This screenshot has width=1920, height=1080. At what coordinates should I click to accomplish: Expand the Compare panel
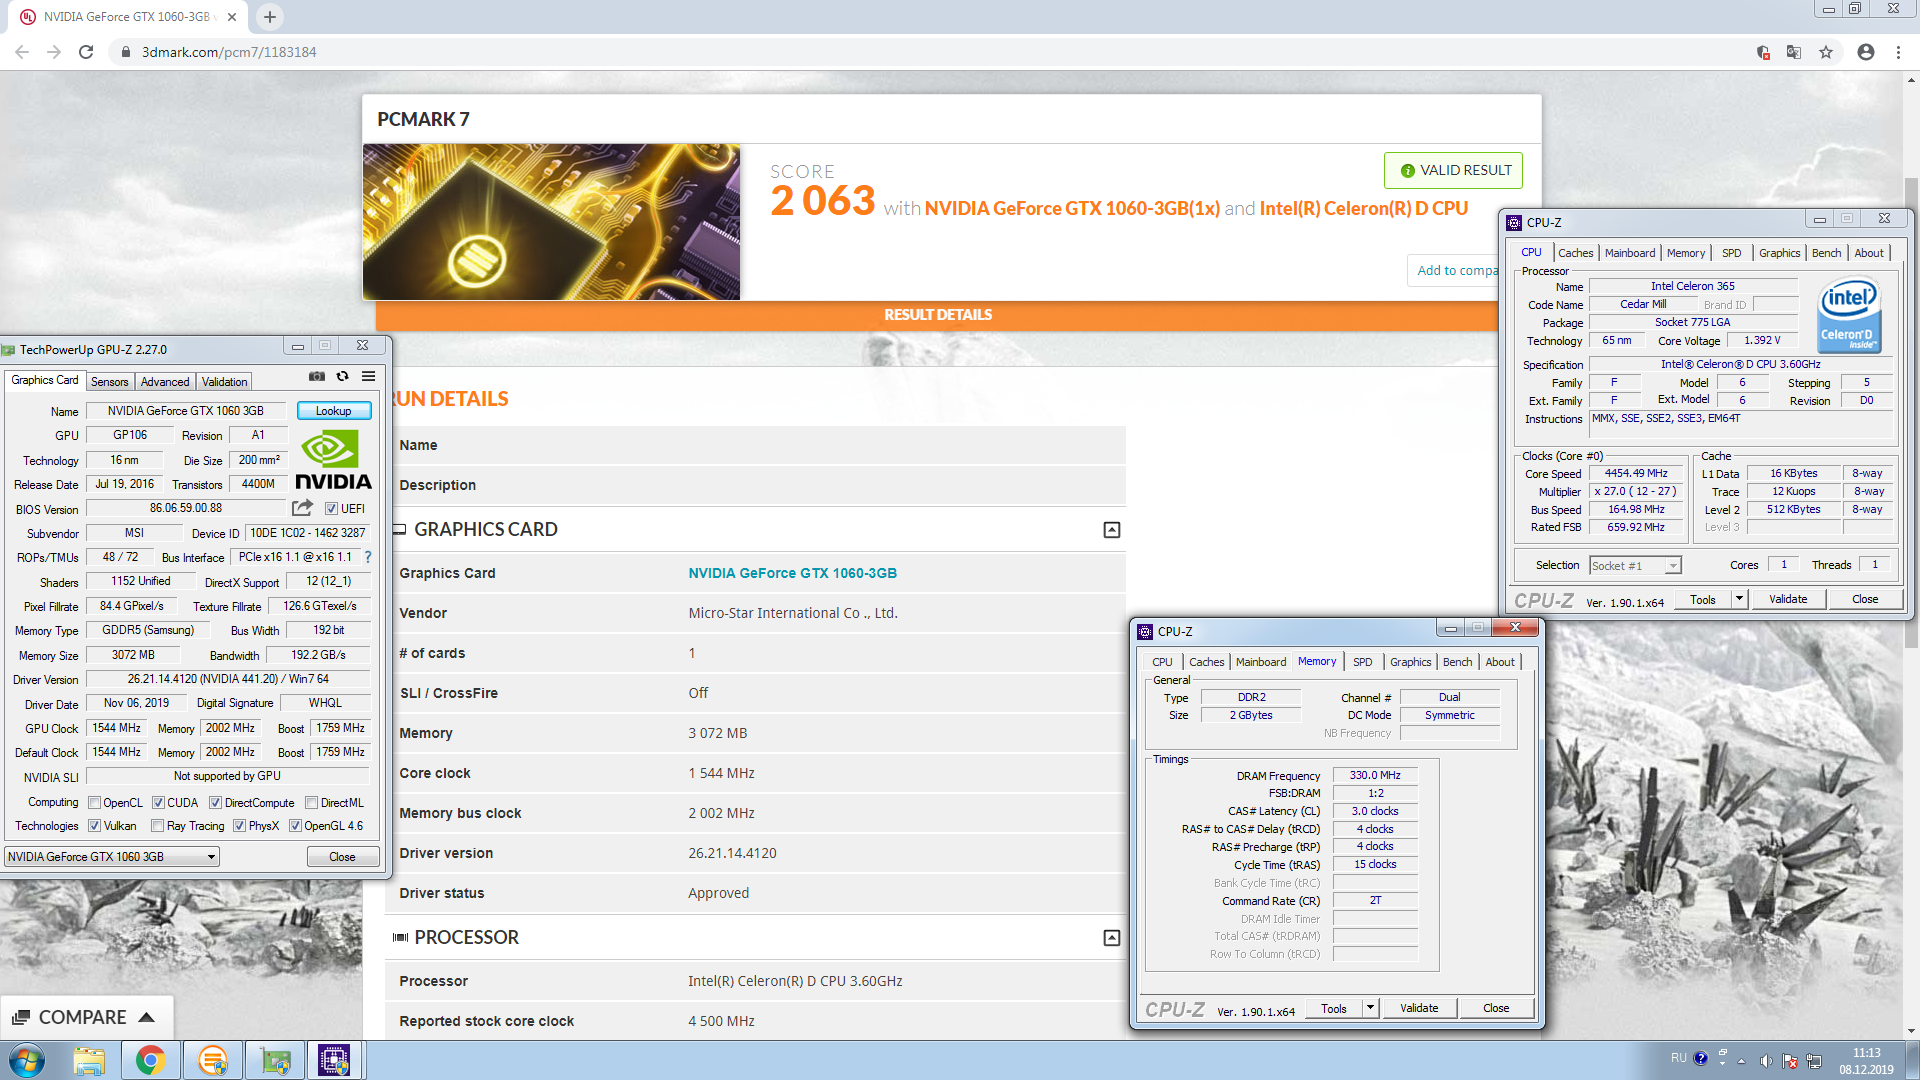pyautogui.click(x=86, y=1017)
